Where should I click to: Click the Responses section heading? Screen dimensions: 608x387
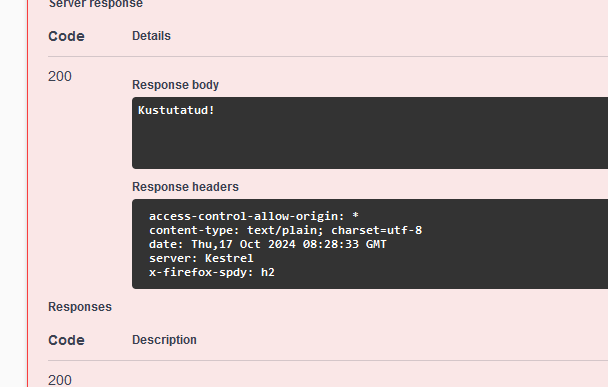click(80, 307)
